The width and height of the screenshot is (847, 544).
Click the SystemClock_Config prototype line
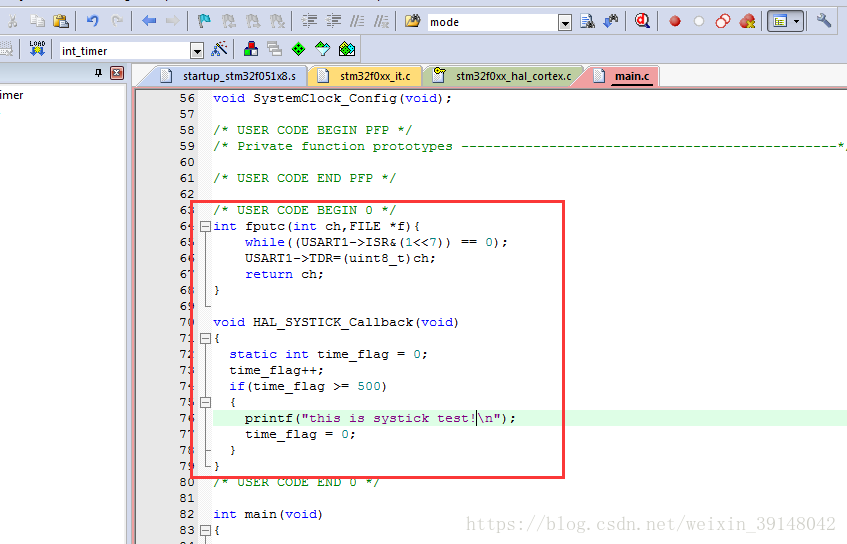pos(332,98)
